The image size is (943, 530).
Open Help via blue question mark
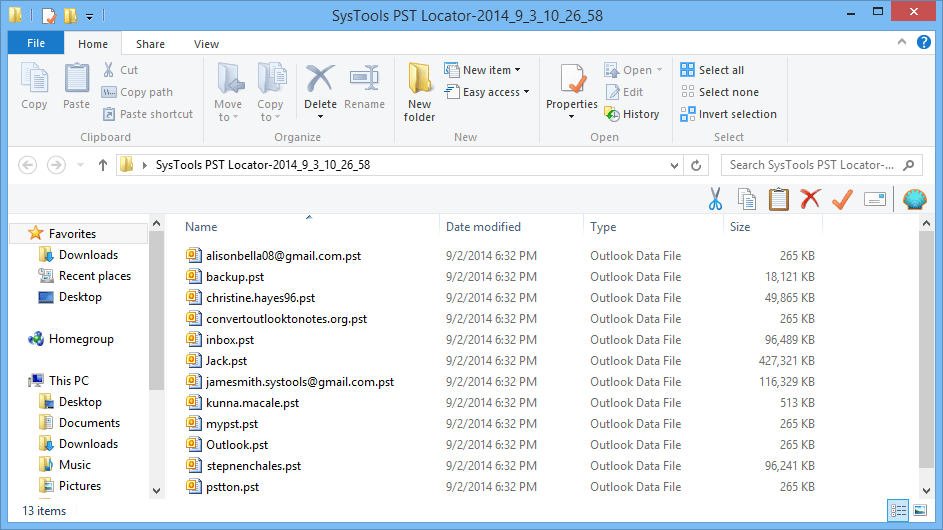pyautogui.click(x=924, y=42)
